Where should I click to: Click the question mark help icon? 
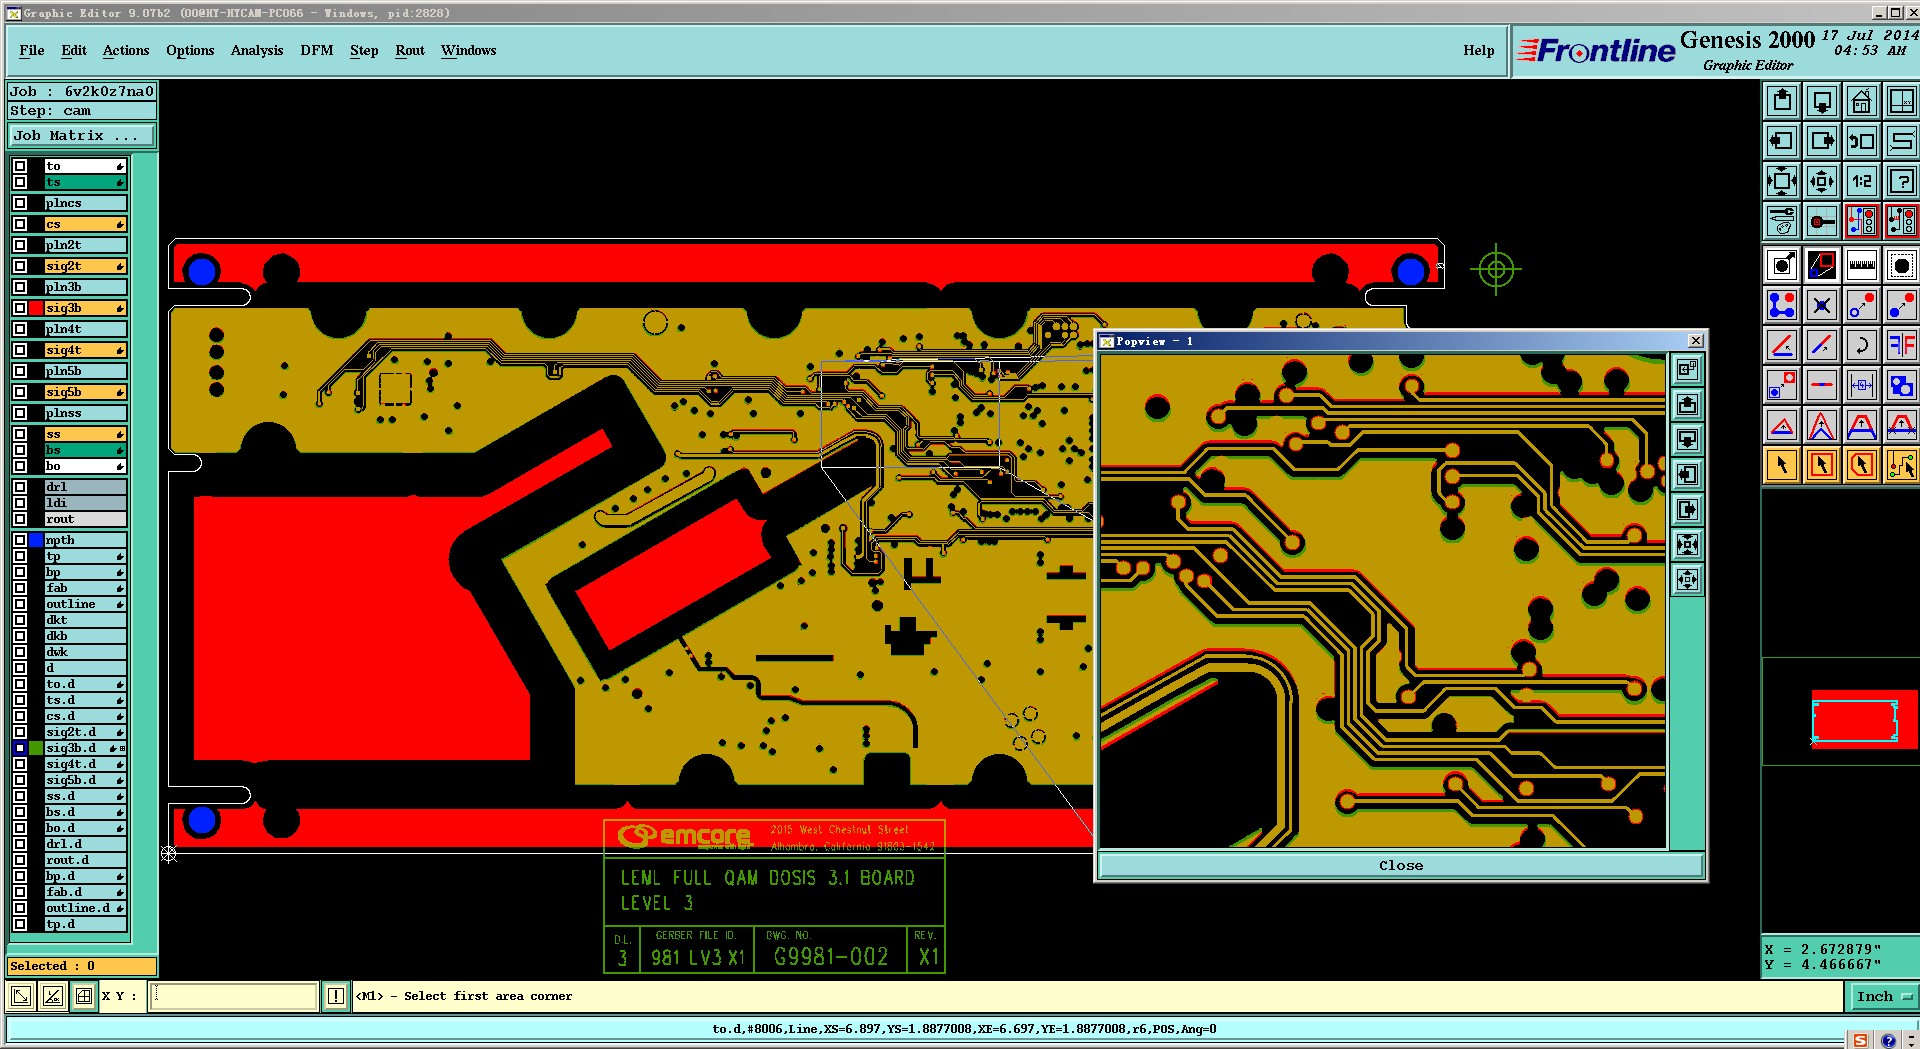(x=1901, y=181)
